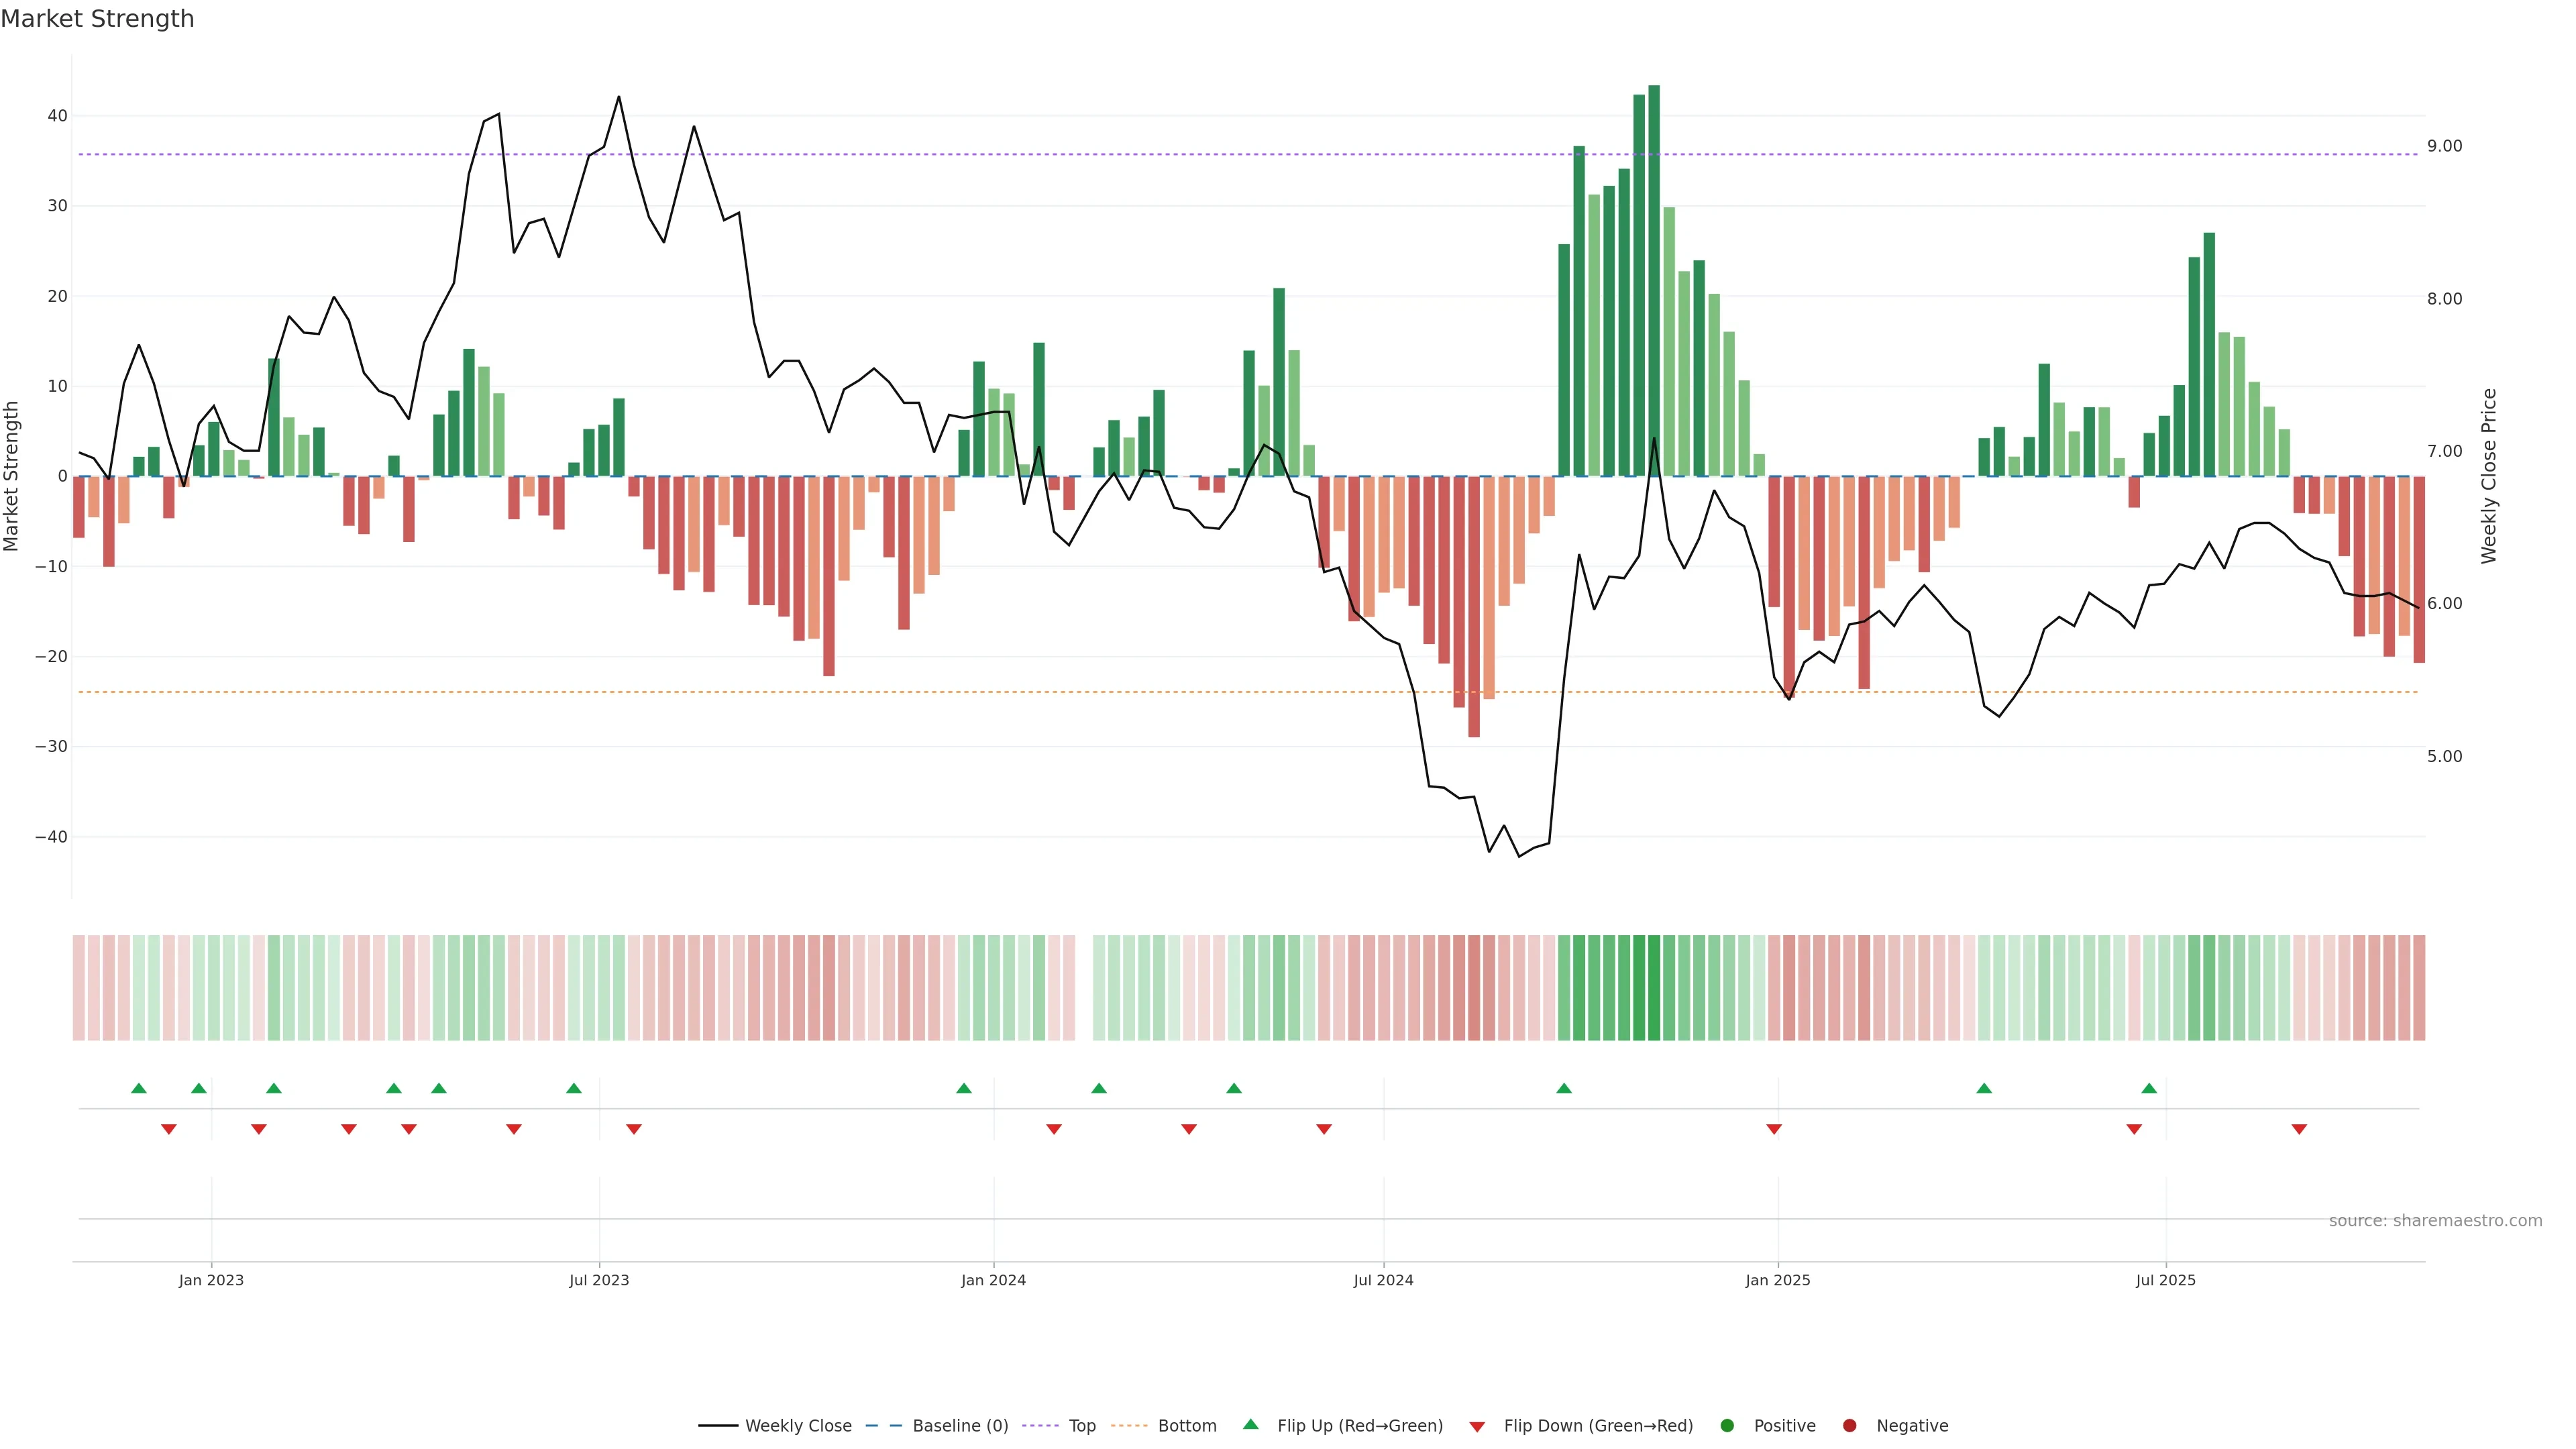Click the last red flip-down marker after Jul 2025
Screen dimensions: 2576x1449
pos(2299,1129)
